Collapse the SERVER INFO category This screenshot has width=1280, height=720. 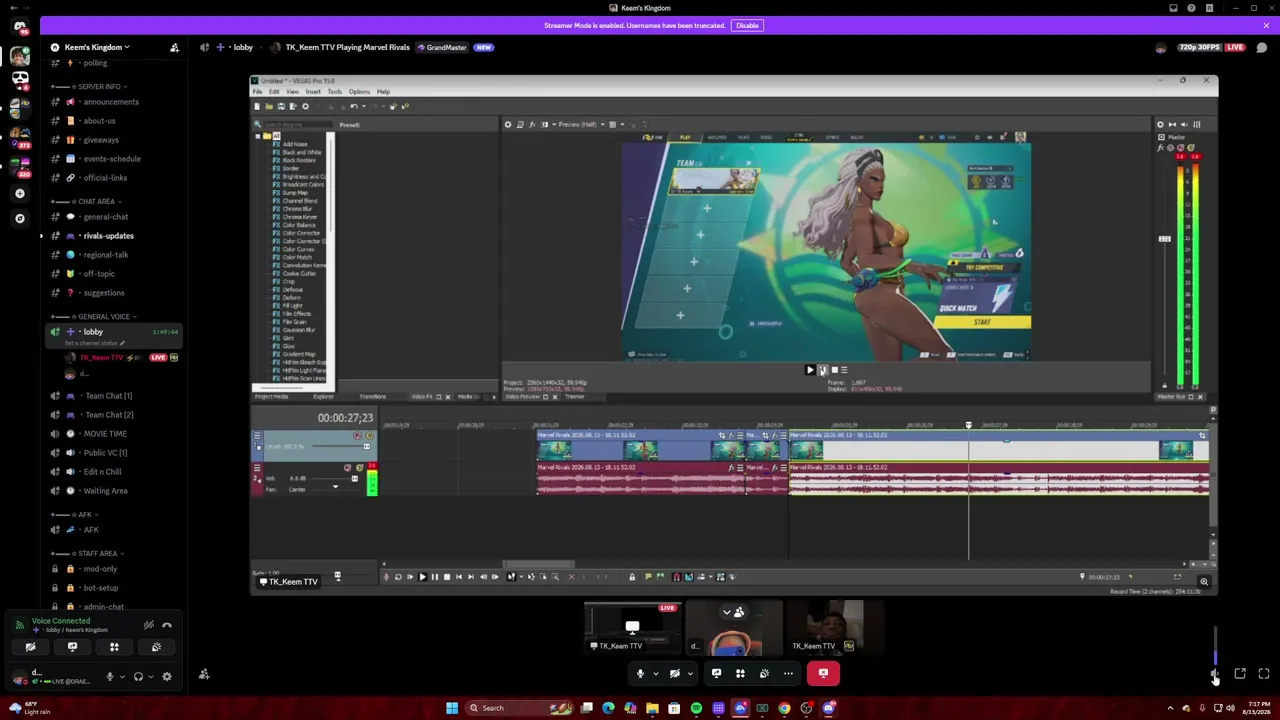tap(90, 87)
